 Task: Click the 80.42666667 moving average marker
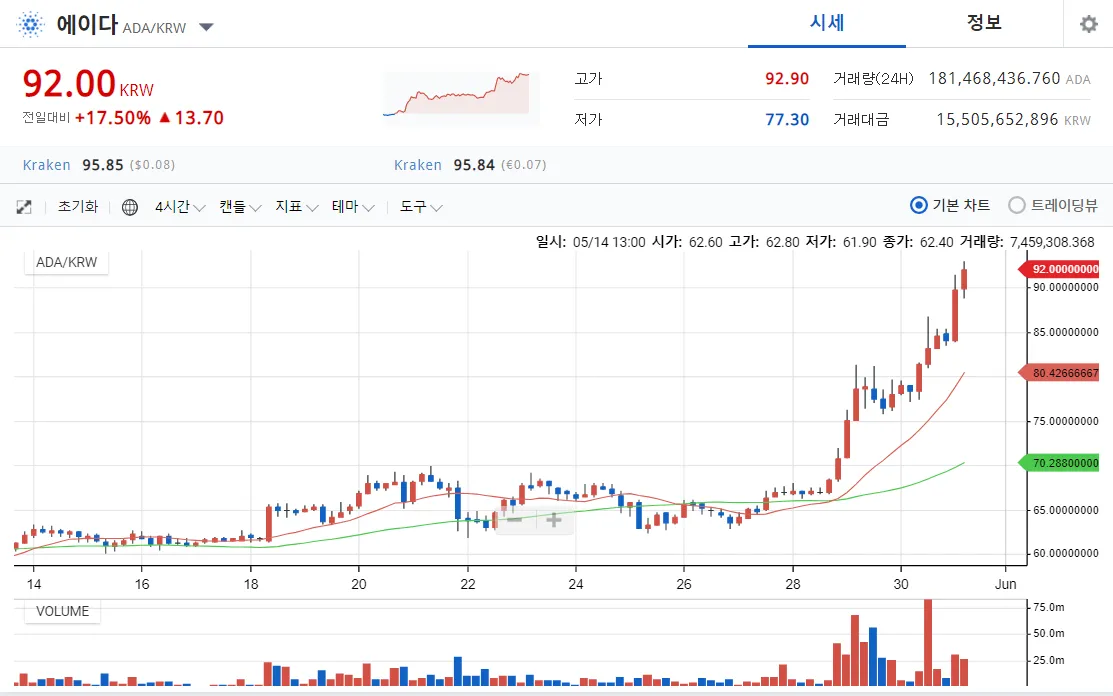[x=1059, y=372]
